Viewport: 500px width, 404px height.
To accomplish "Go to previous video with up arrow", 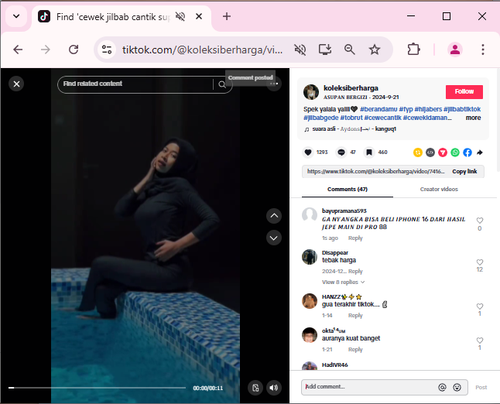I will (274, 216).
